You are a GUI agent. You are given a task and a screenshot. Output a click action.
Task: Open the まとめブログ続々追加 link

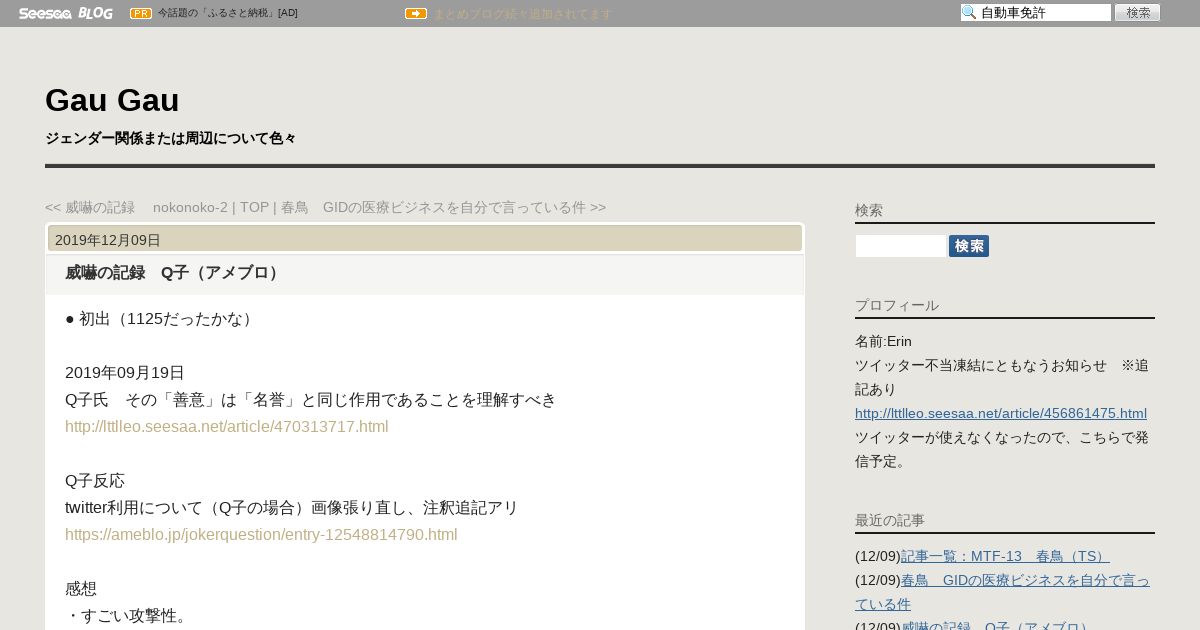tap(522, 14)
